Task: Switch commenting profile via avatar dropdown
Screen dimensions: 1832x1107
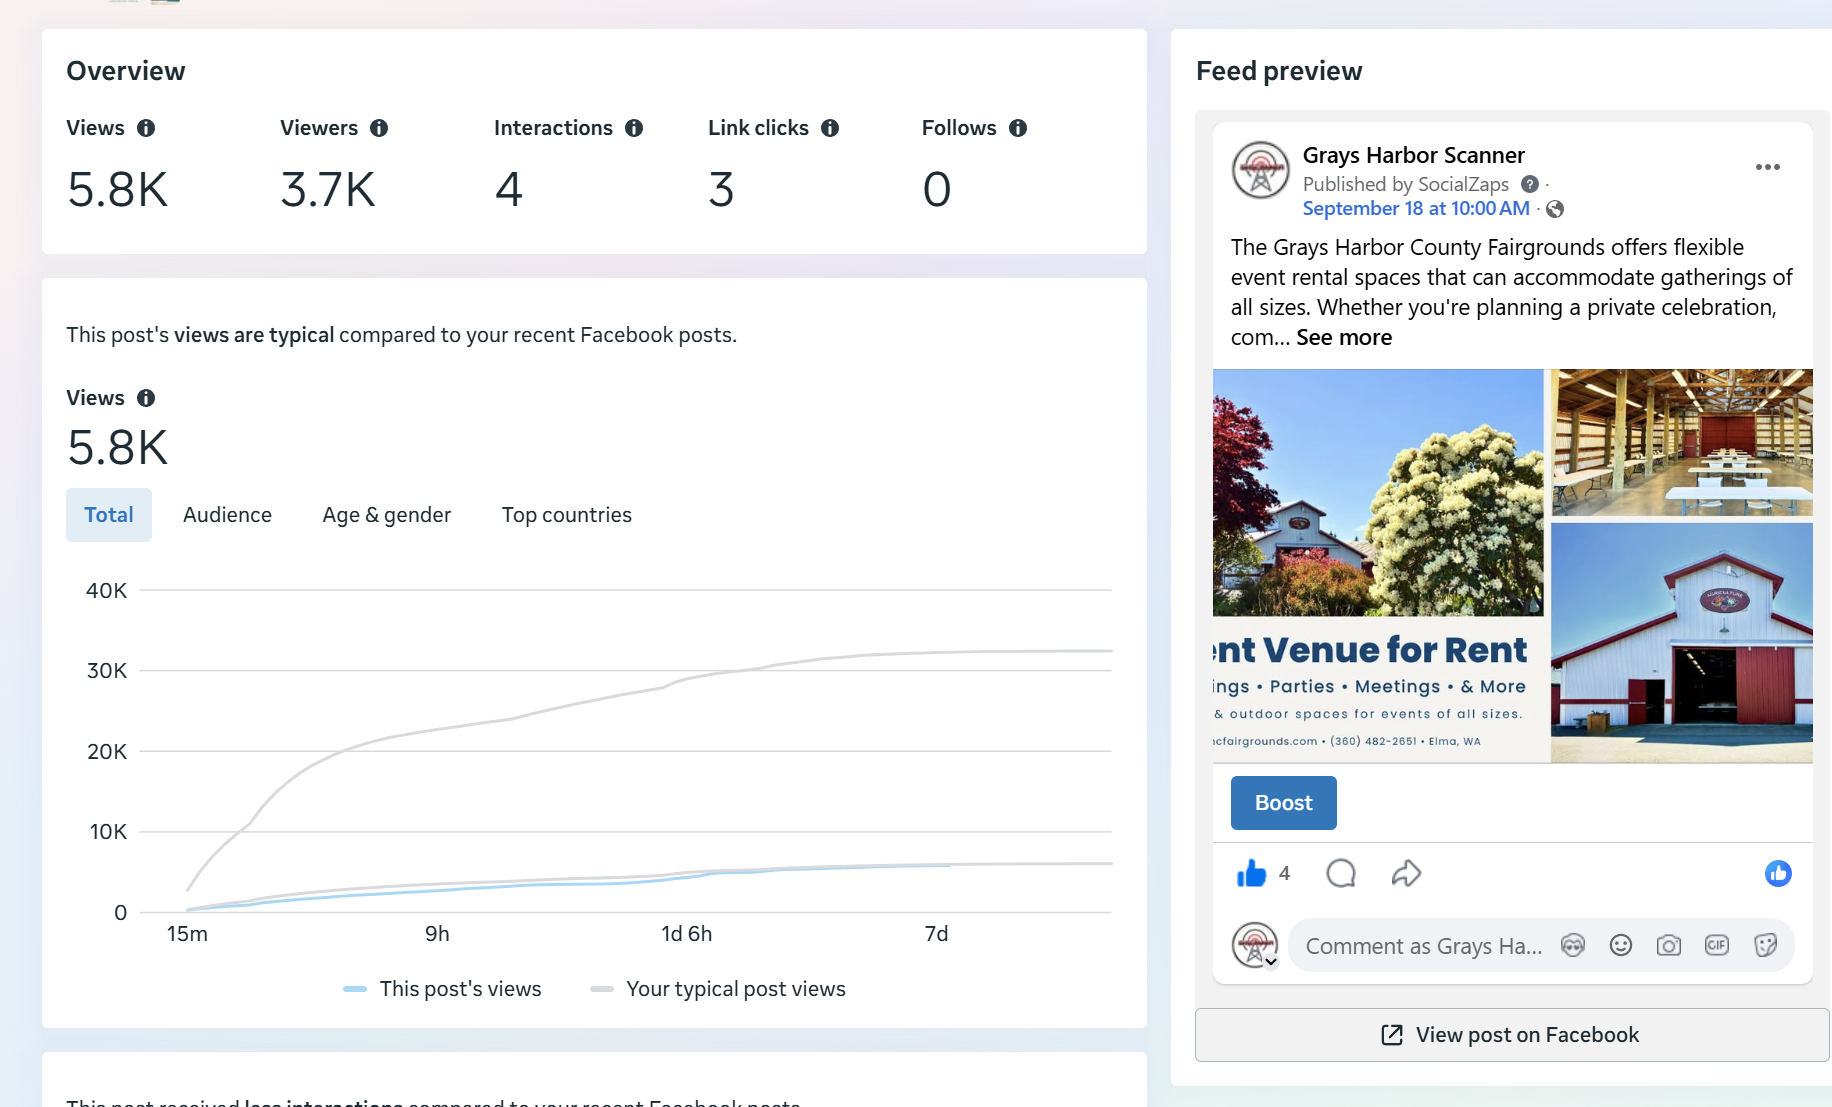Action: (1271, 962)
